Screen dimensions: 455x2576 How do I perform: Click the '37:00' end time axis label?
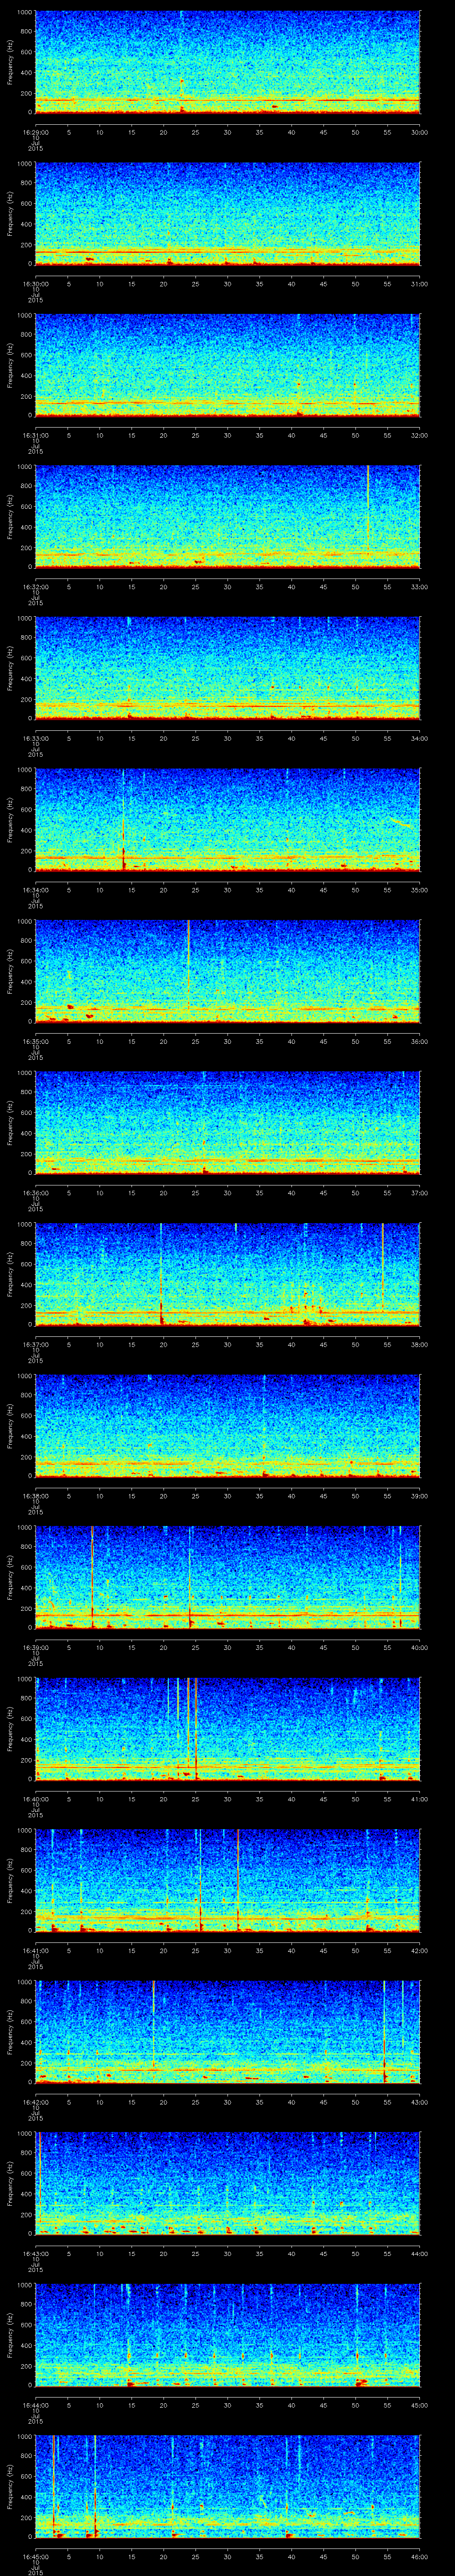pos(419,1193)
